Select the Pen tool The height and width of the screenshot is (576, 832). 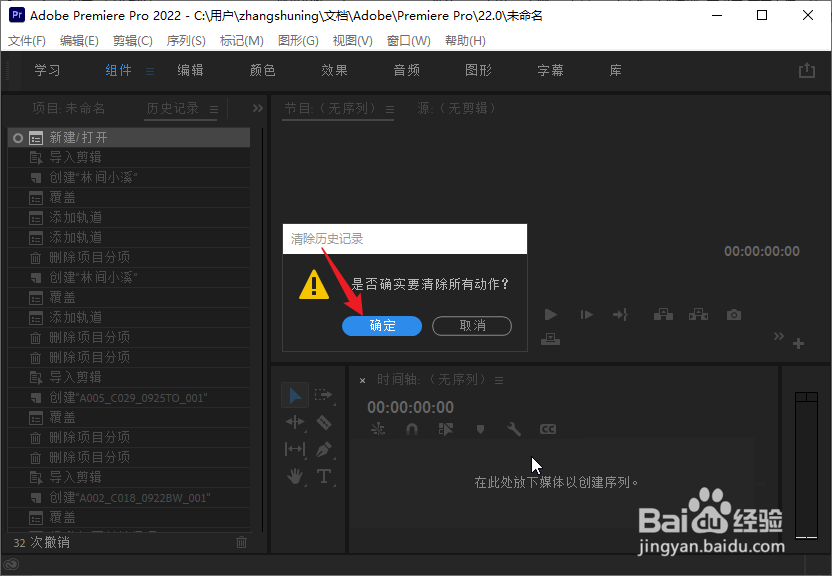click(324, 449)
